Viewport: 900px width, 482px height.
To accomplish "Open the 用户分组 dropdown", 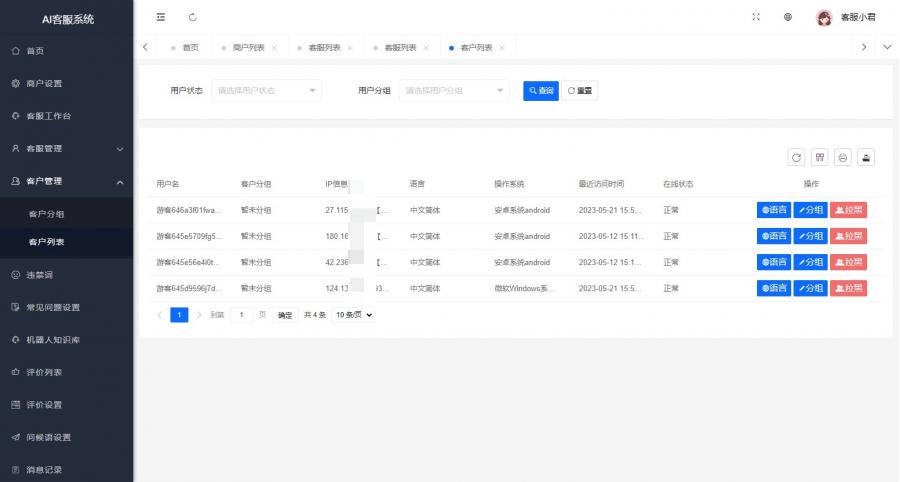I will (454, 91).
